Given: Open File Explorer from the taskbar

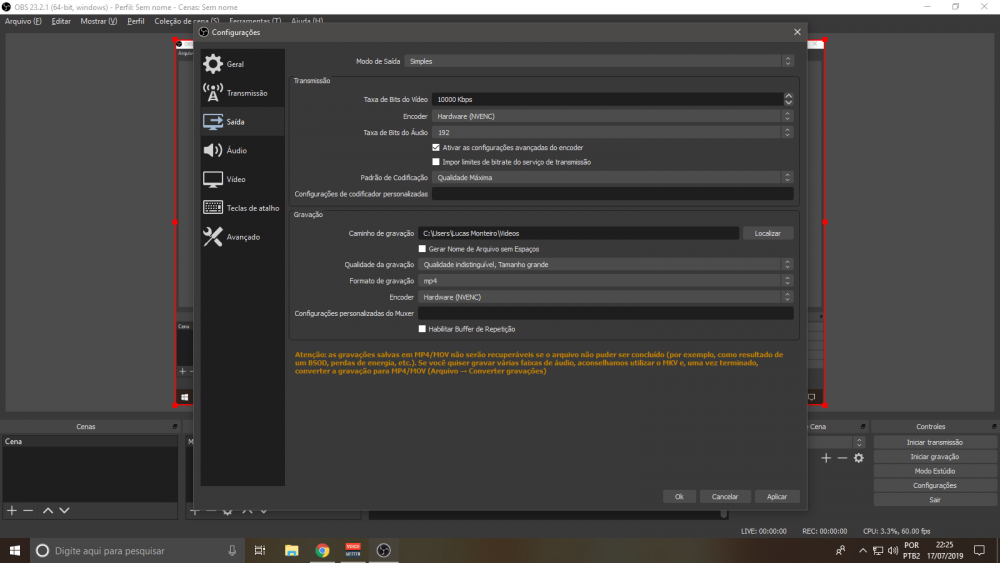Looking at the screenshot, I should point(291,550).
